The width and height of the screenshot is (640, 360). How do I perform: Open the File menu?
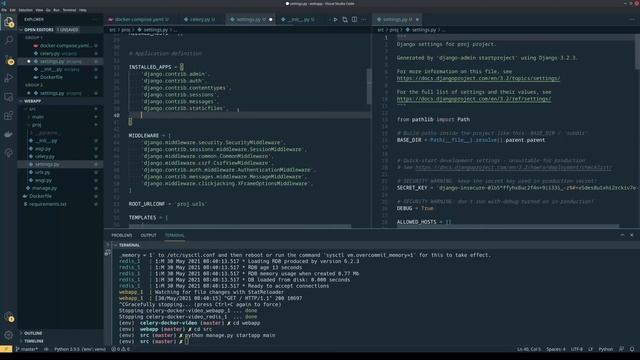4,10
